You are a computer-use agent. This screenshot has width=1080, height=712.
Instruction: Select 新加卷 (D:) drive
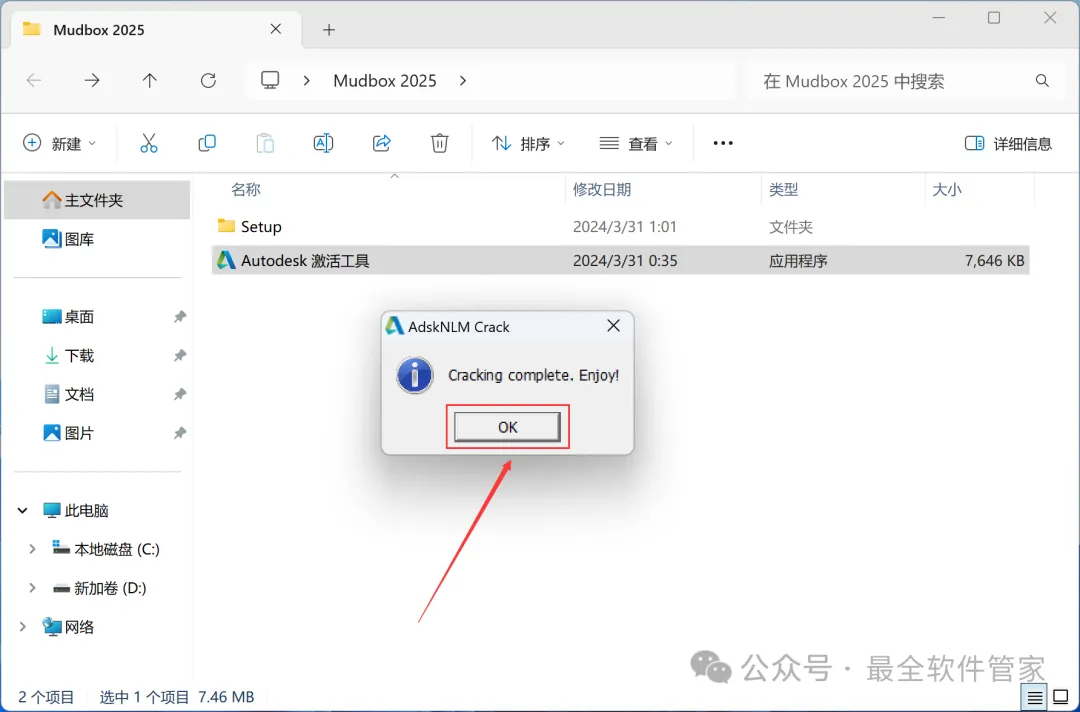[100, 588]
